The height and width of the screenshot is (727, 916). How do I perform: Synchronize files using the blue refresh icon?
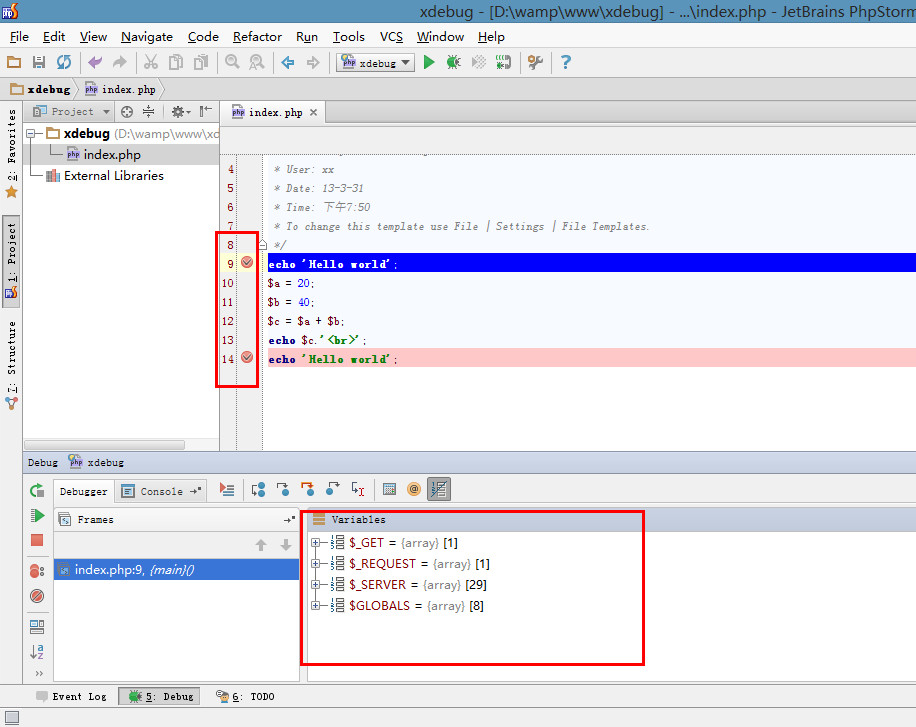click(x=64, y=62)
